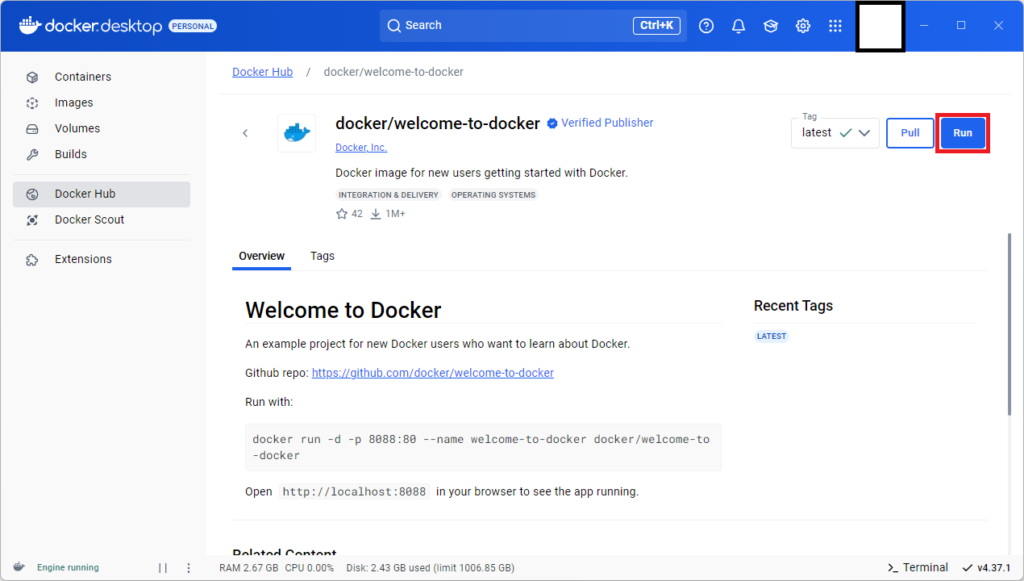Open the Docker, Inc. publisher link
The height and width of the screenshot is (581, 1024).
(x=361, y=148)
